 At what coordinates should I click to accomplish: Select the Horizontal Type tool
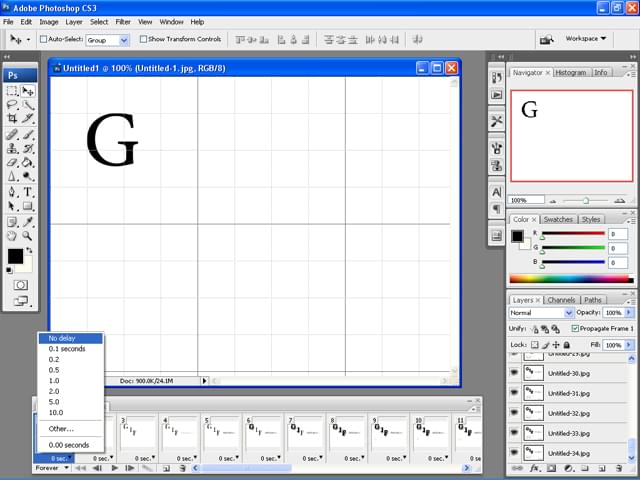pos(28,192)
